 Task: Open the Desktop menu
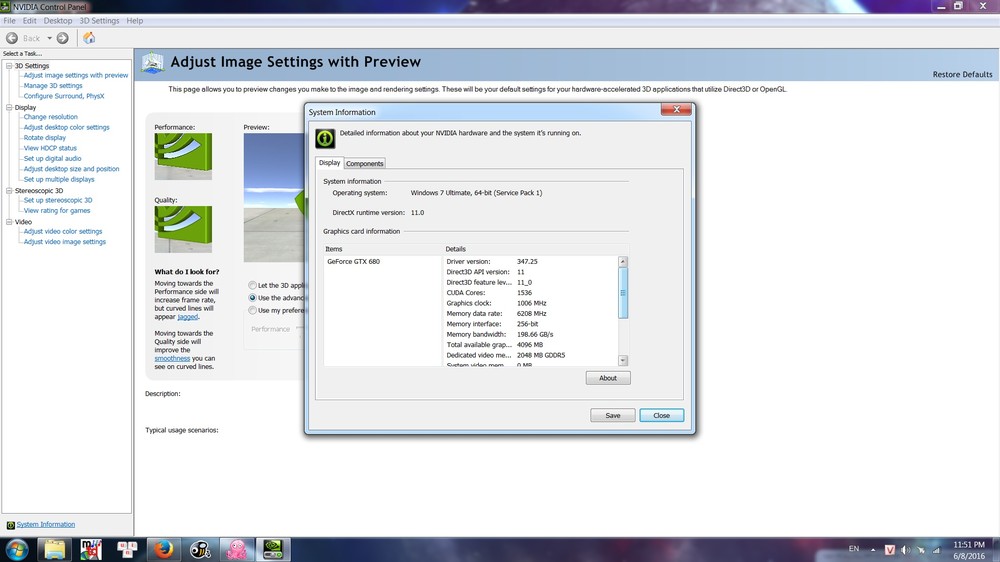coord(58,20)
